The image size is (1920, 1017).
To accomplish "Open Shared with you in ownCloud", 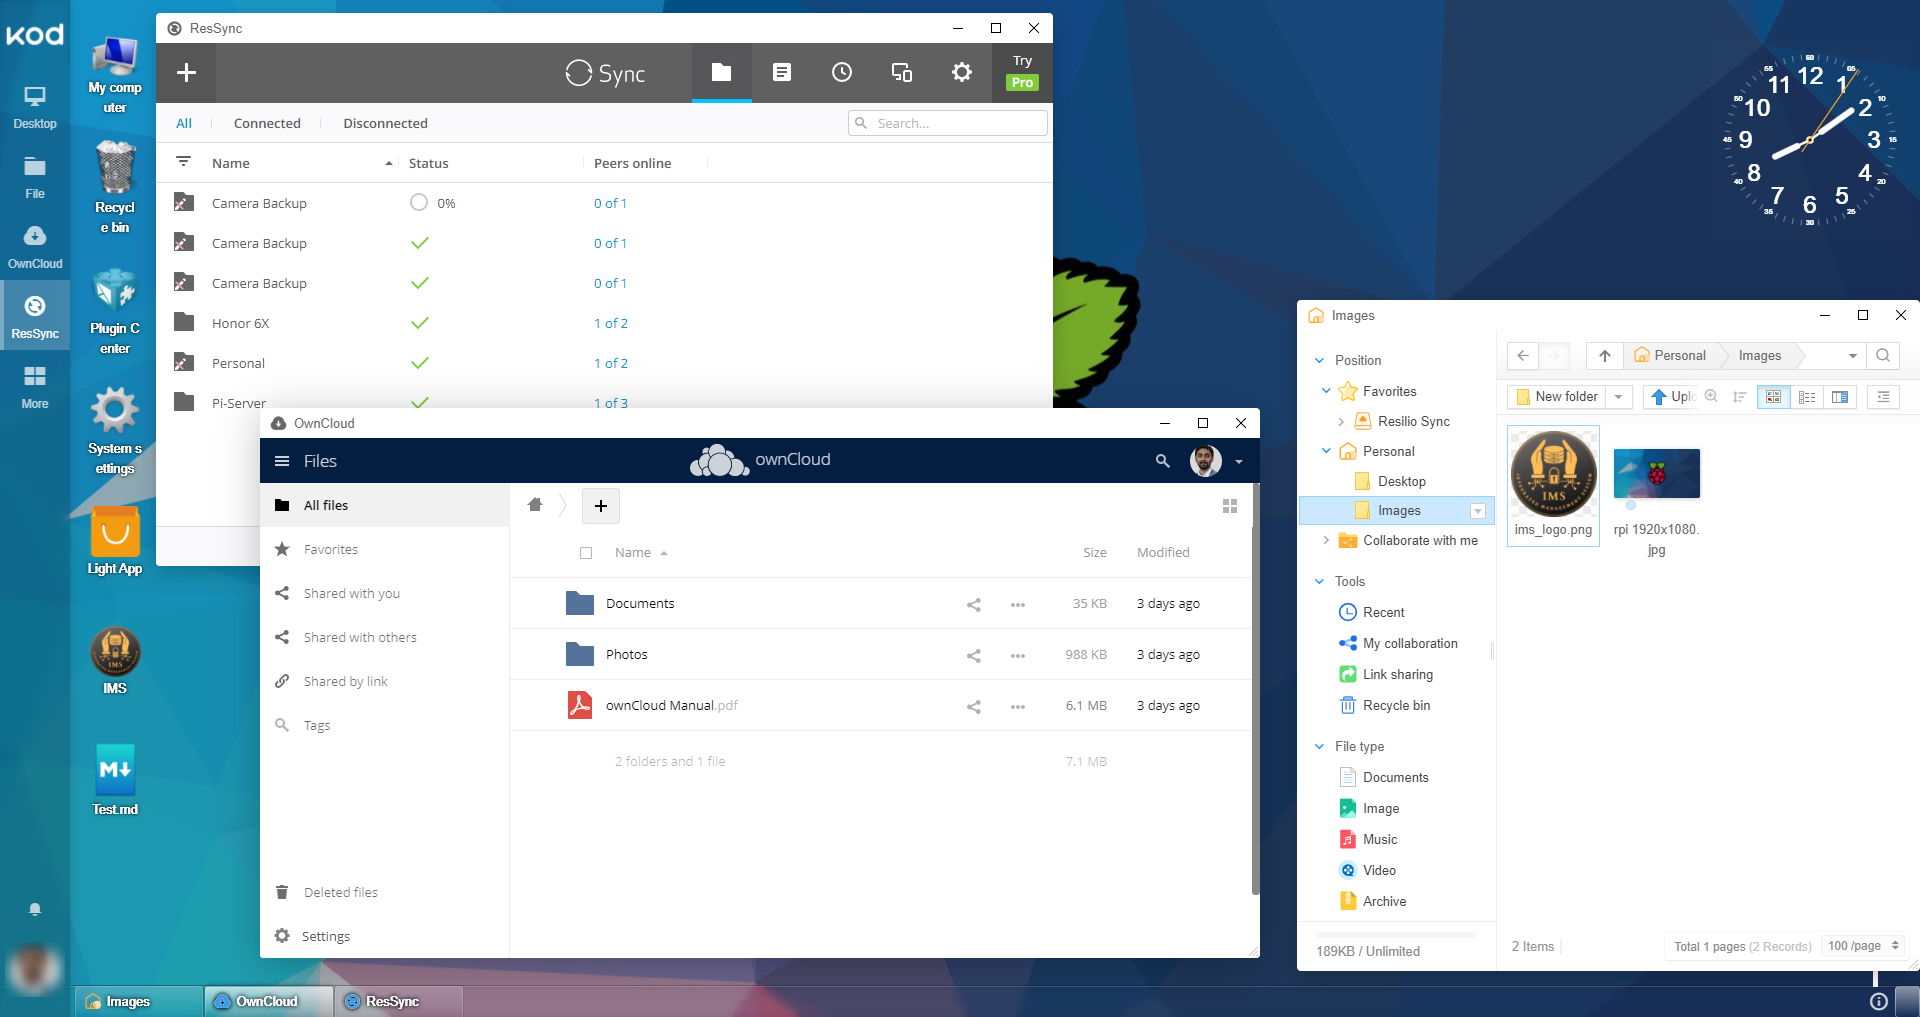I will tap(384, 593).
